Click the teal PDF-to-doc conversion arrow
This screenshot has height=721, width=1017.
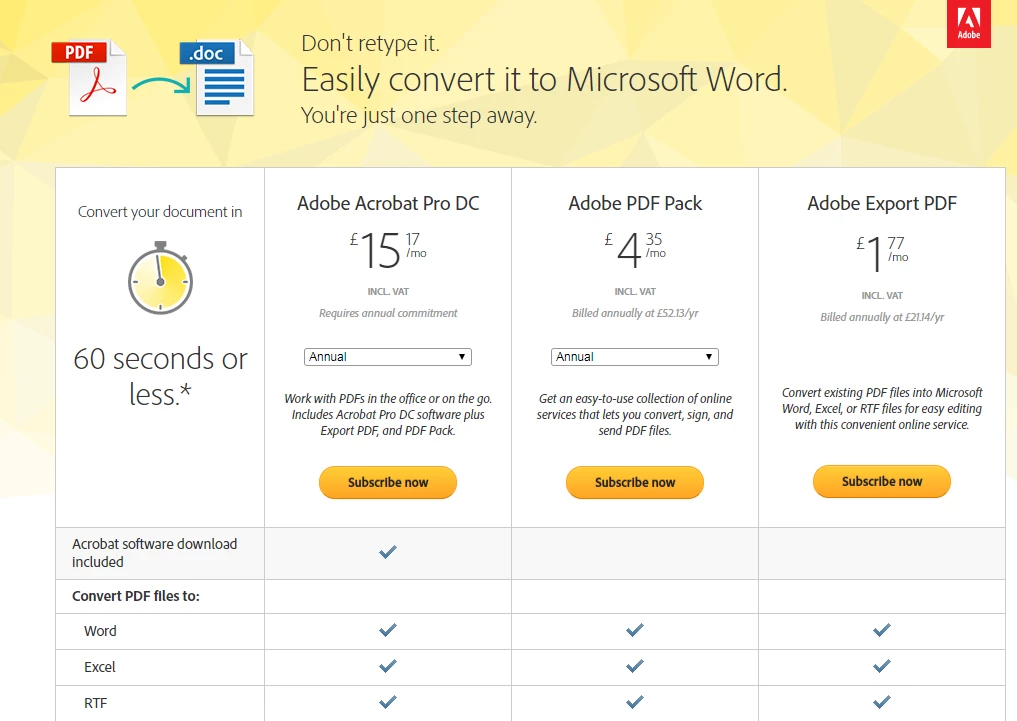(x=161, y=86)
